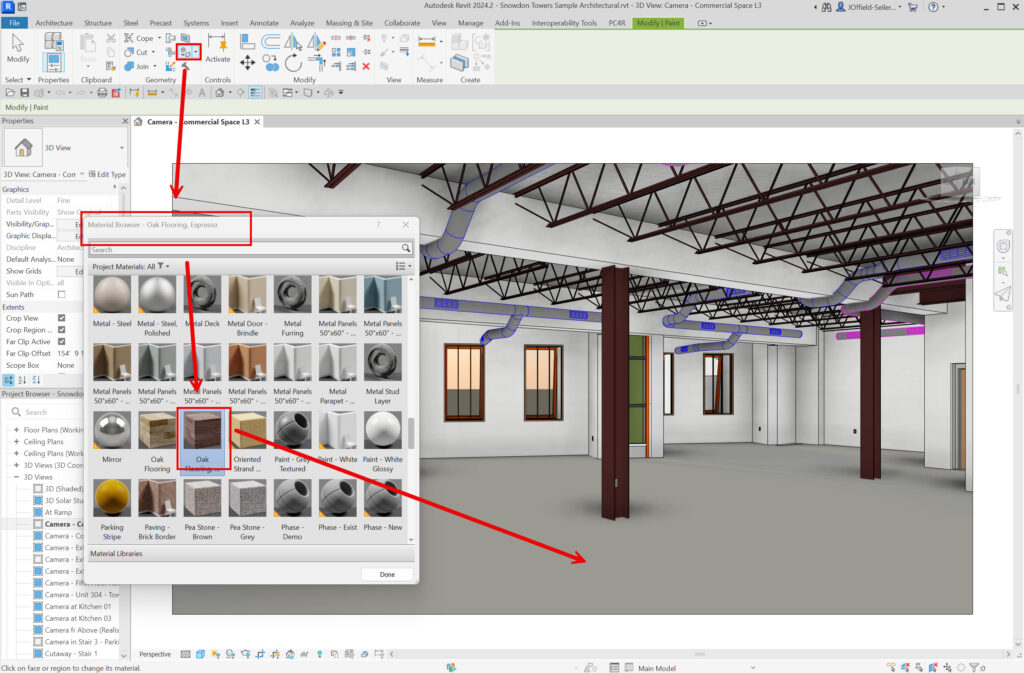Toggle the Sun Path checkbox
The image size is (1024, 673).
click(x=61, y=294)
